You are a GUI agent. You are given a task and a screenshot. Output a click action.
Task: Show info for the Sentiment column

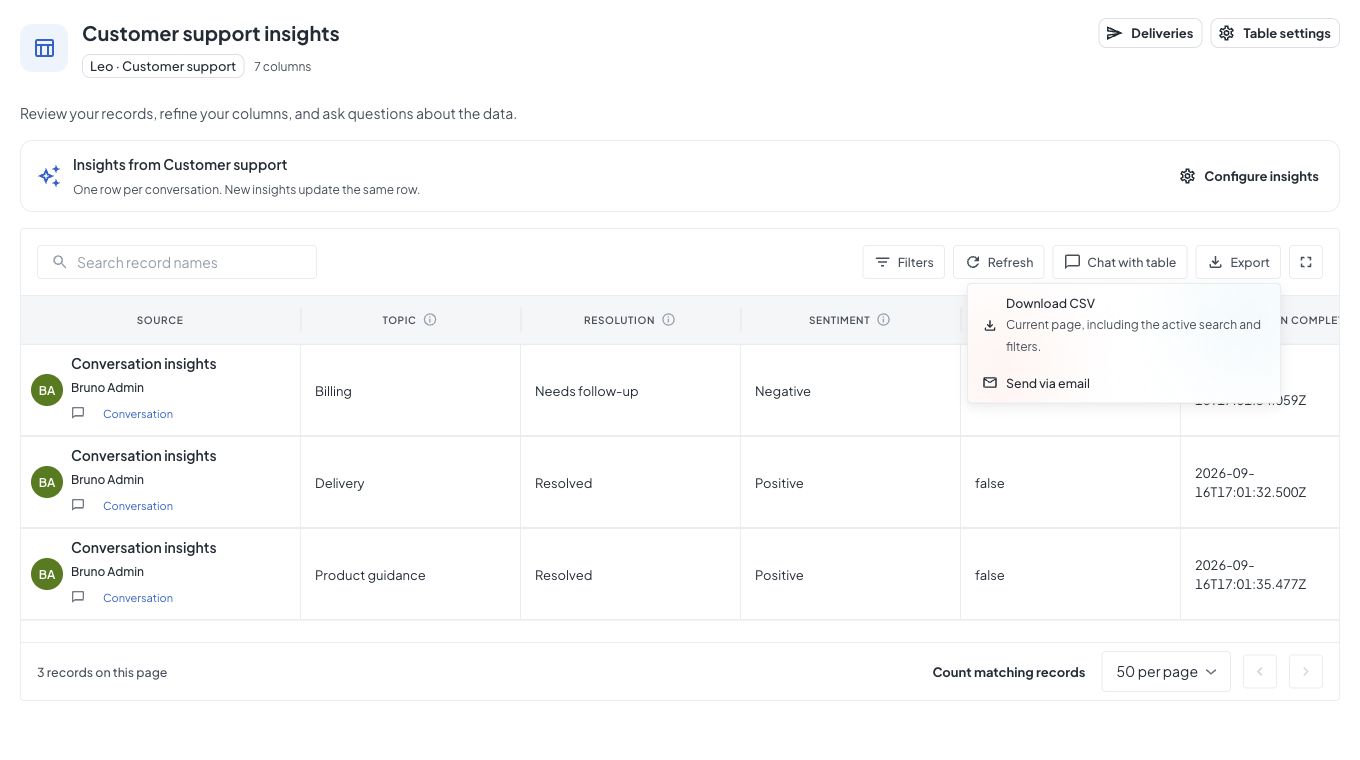884,320
